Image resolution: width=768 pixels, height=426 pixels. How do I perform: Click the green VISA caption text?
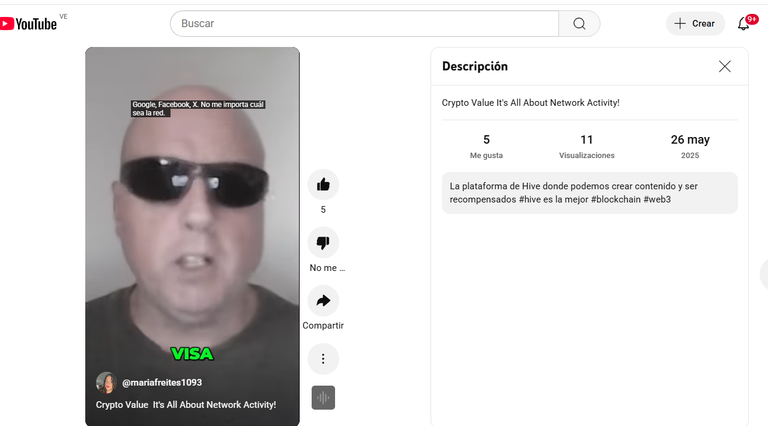coord(192,354)
